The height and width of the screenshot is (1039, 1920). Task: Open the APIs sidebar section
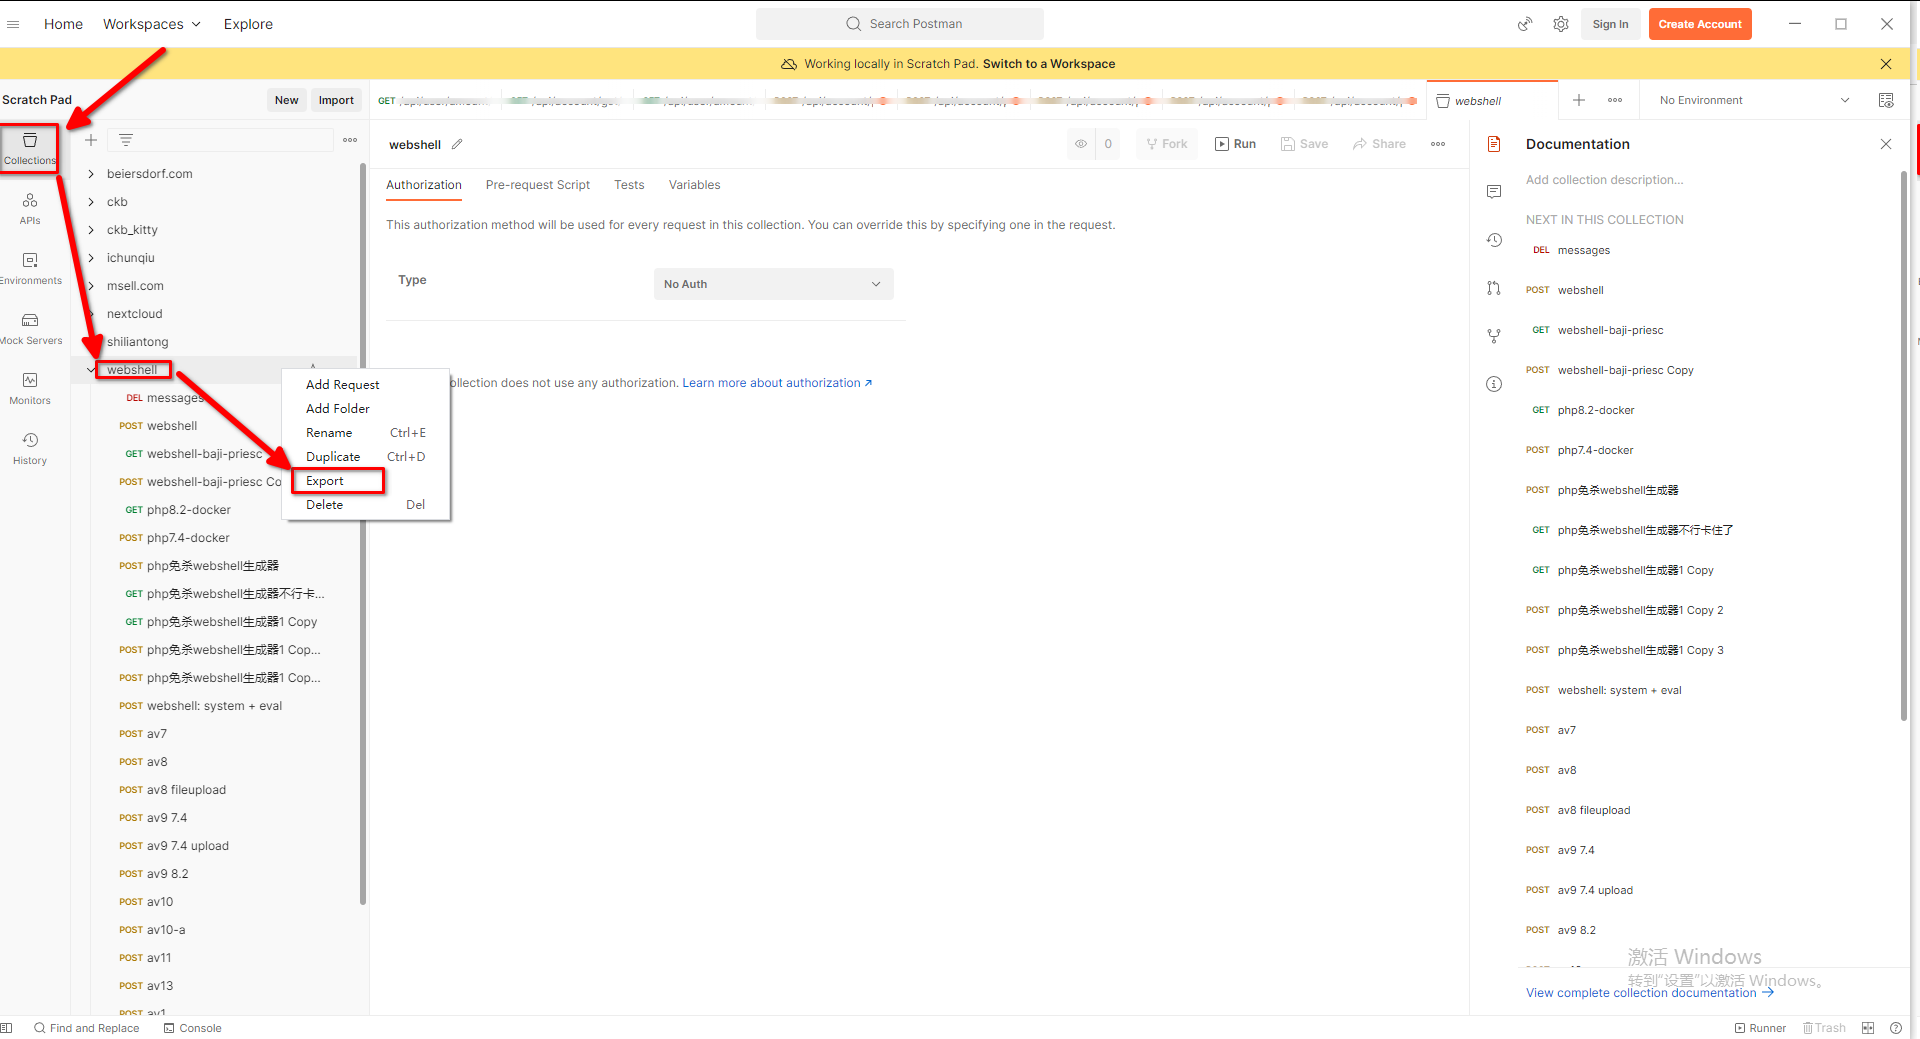pos(30,208)
